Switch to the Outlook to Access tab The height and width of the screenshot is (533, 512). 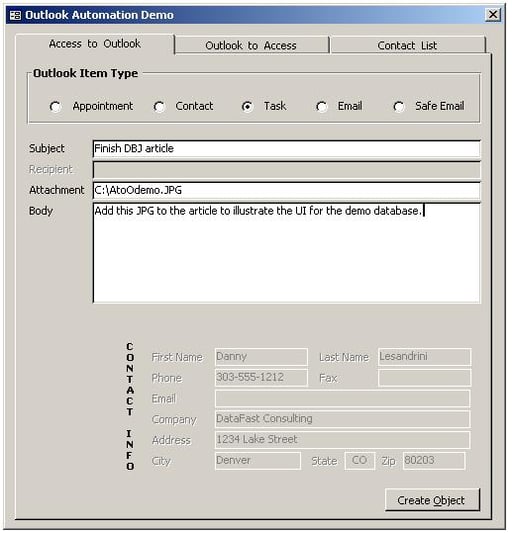[251, 45]
